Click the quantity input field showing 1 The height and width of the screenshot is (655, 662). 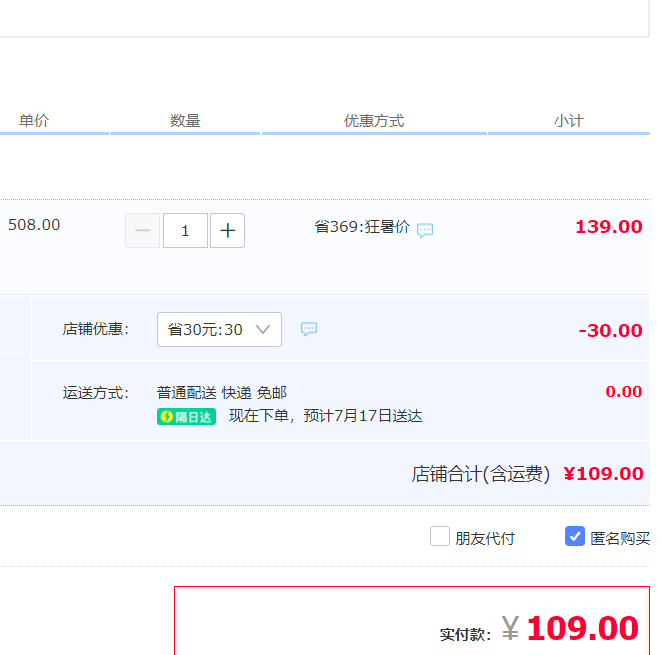pos(185,231)
